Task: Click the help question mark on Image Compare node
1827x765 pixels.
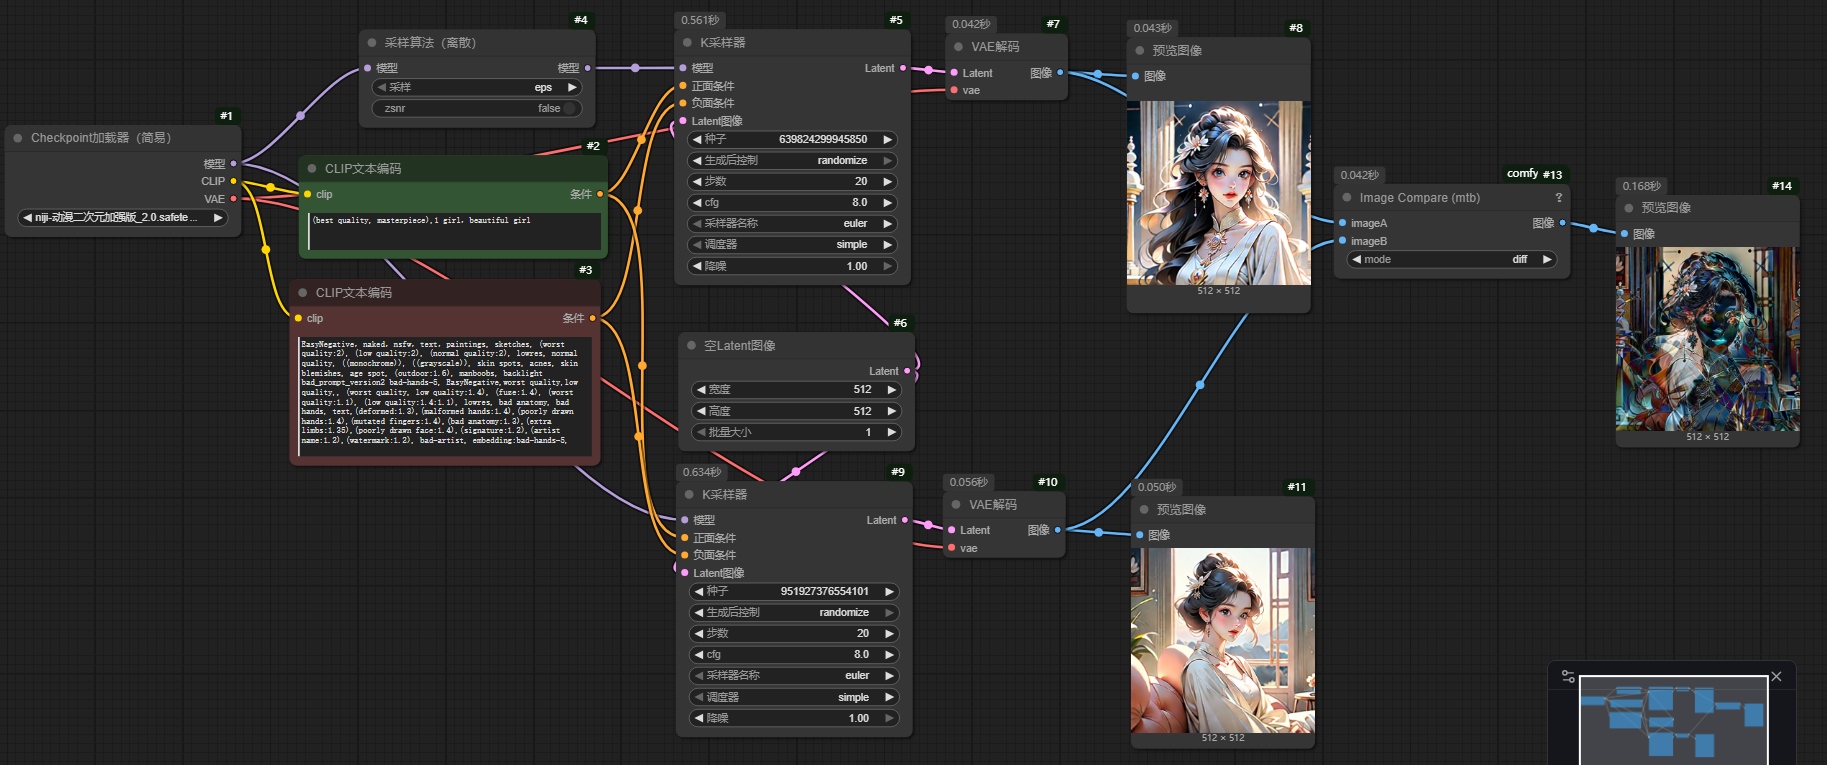Action: pos(1558,198)
